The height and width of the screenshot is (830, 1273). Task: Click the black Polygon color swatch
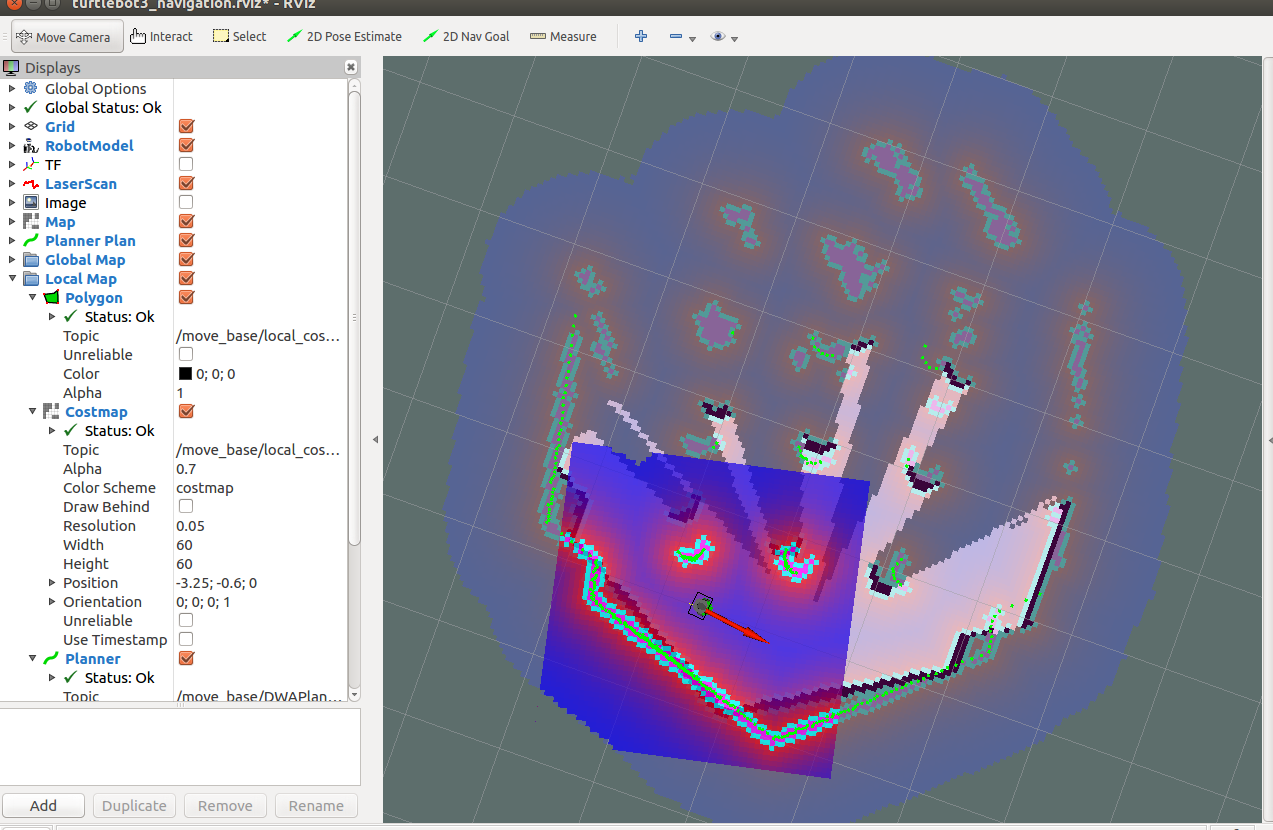click(185, 373)
